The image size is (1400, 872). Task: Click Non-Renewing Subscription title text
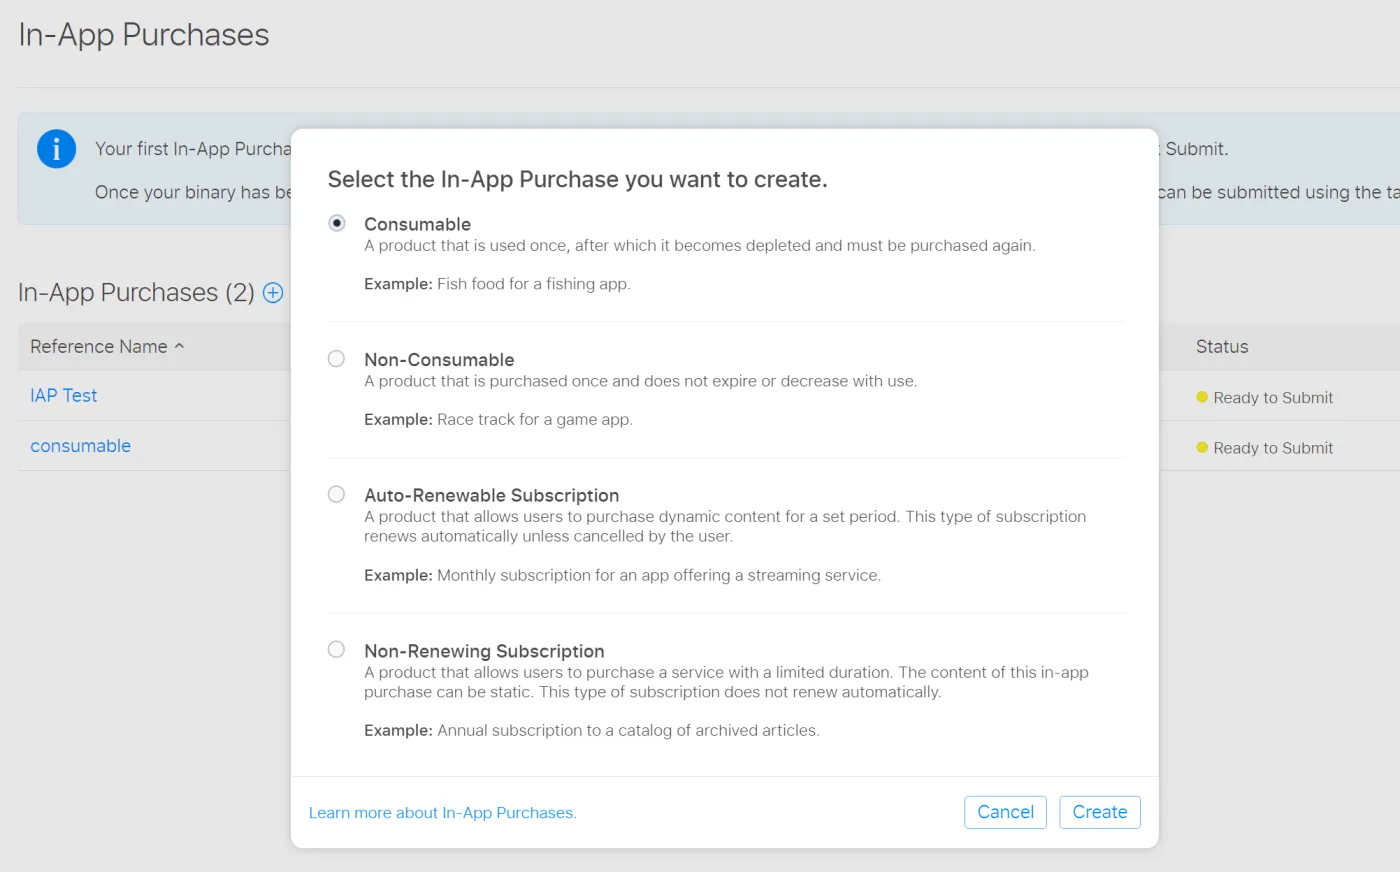(484, 651)
